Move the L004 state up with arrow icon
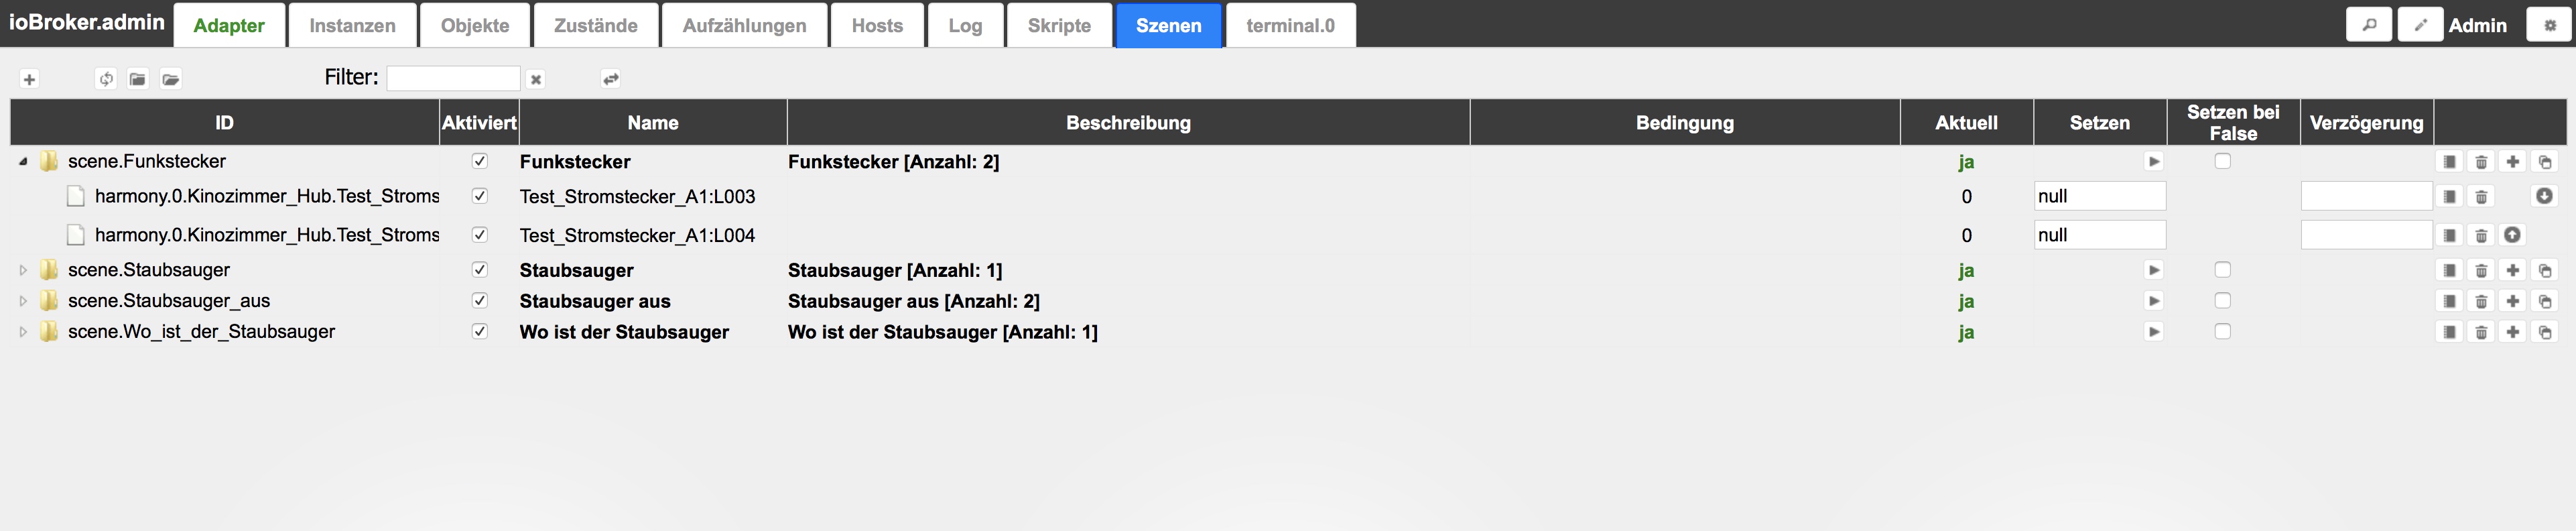Viewport: 2576px width, 531px height. tap(2512, 235)
